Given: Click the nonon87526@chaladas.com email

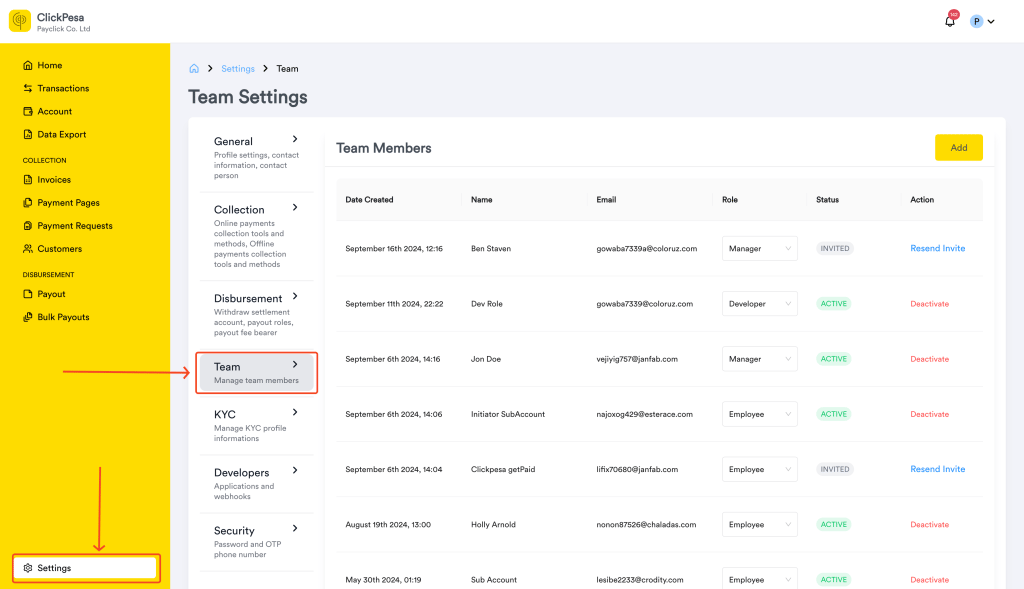Looking at the screenshot, I should coord(646,524).
